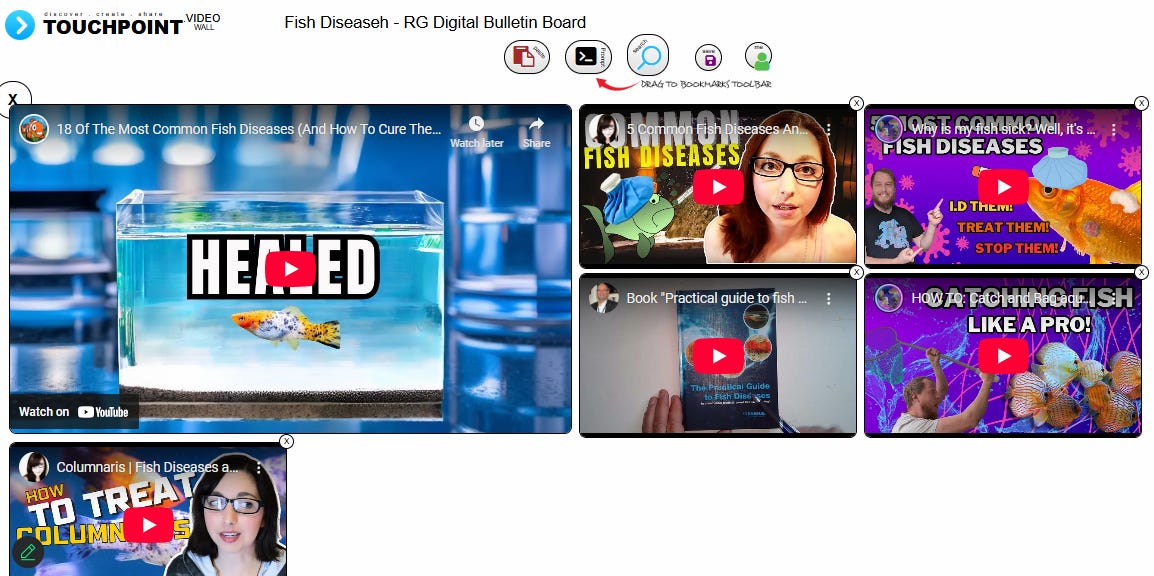Remove the 'Why is my fish sick' tile
Screen dimensions: 1154x576
tap(1141, 103)
